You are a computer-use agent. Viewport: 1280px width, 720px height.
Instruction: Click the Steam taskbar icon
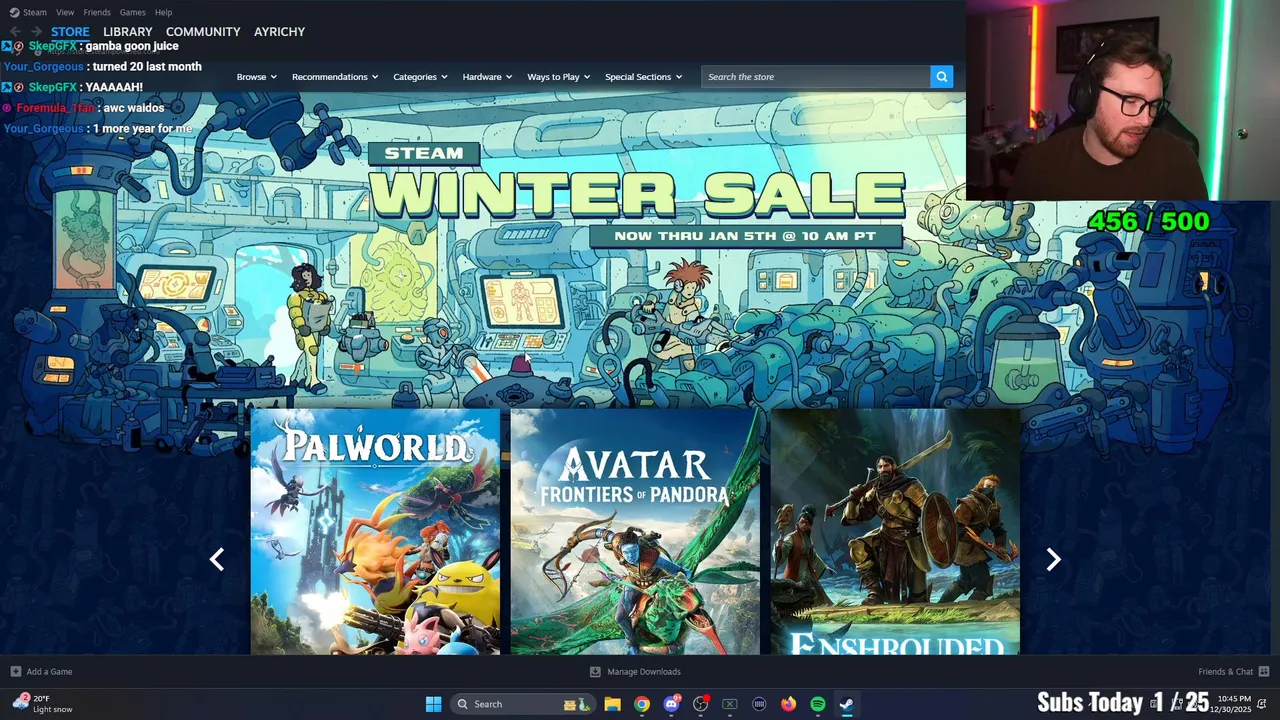click(847, 704)
